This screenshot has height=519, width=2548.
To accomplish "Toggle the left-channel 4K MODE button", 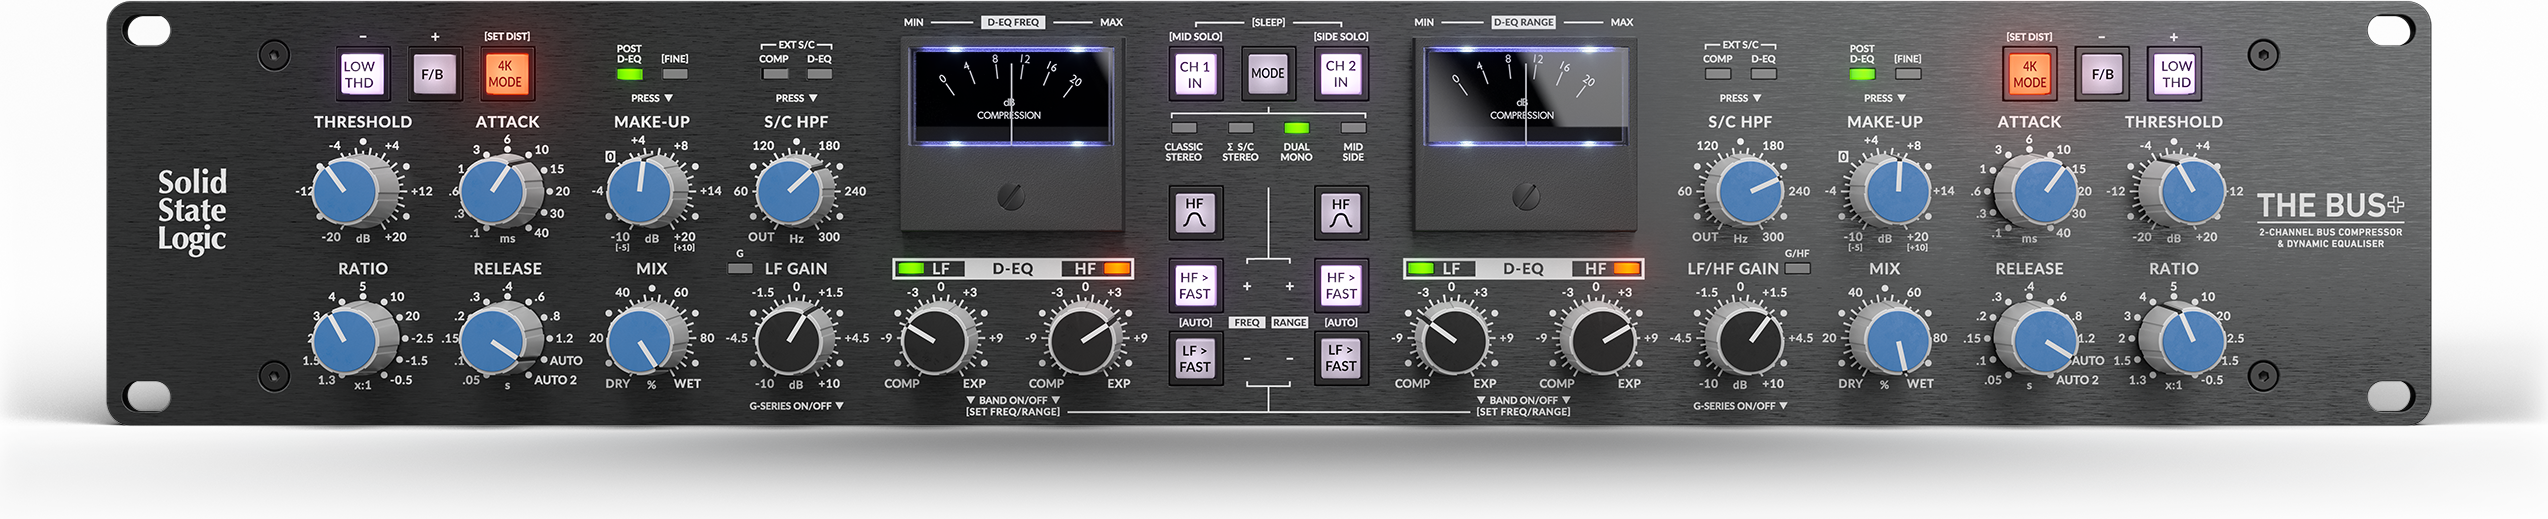I will tap(505, 74).
